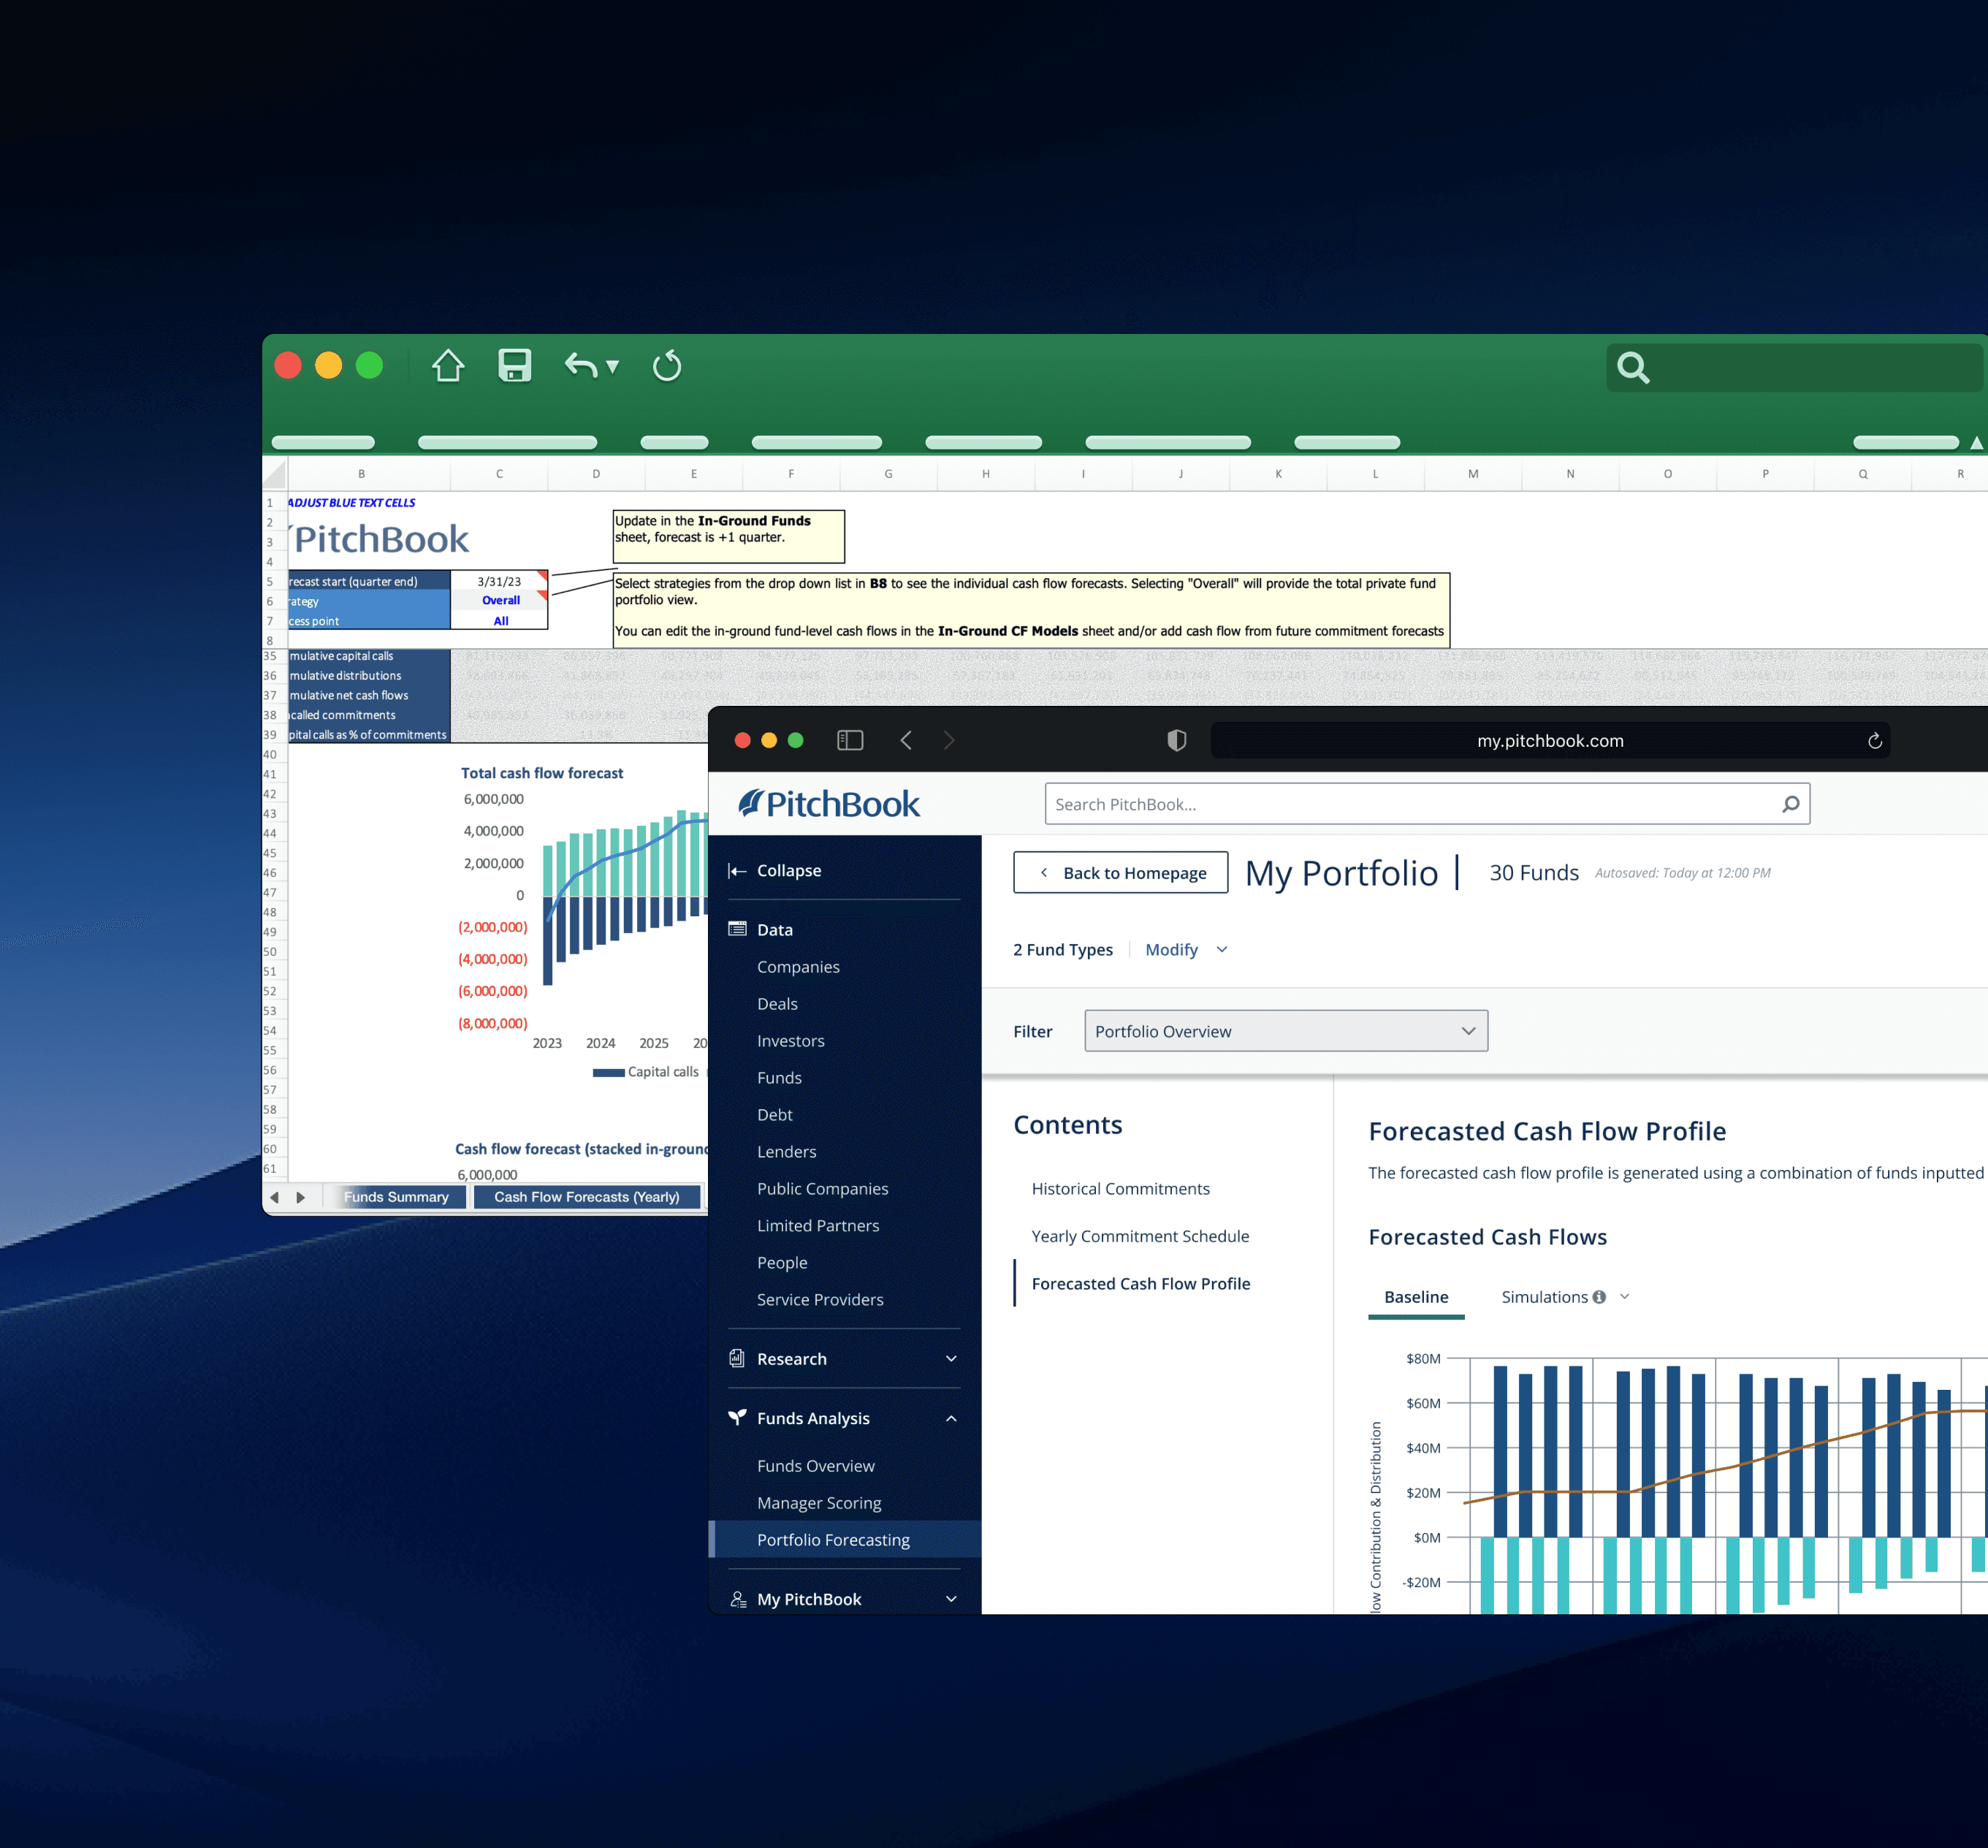Open the Portfolio Overview filter dropdown
This screenshot has width=1988, height=1848.
pos(1285,1031)
